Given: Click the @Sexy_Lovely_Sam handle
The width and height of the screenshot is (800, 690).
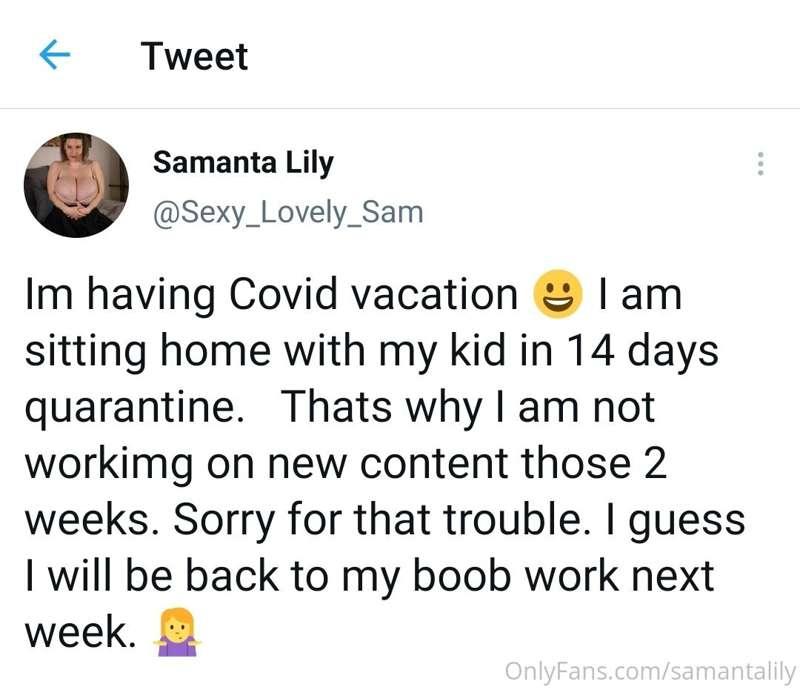Looking at the screenshot, I should (x=288, y=212).
